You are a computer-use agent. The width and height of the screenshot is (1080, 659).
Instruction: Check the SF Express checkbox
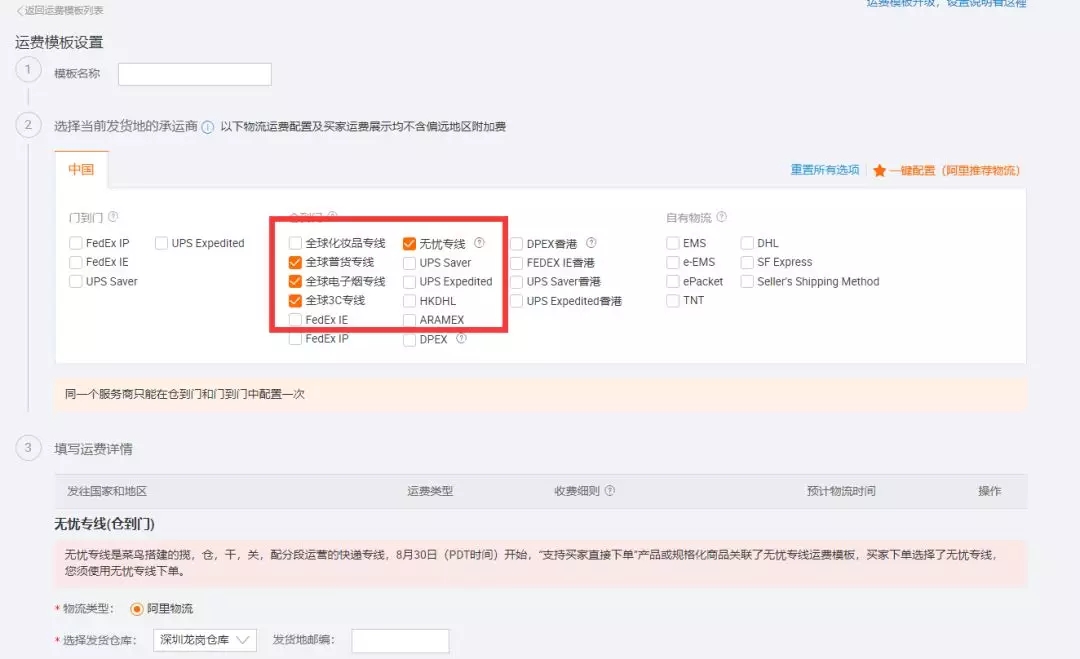(x=747, y=262)
